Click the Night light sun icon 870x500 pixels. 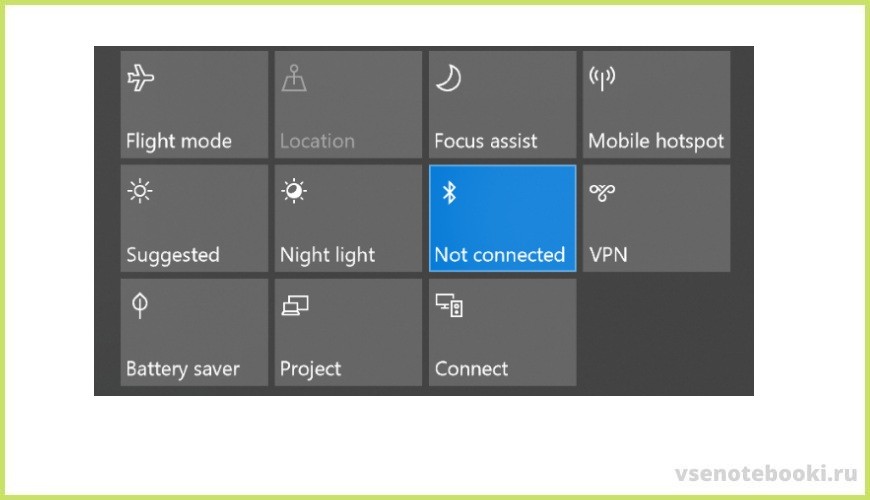294,192
